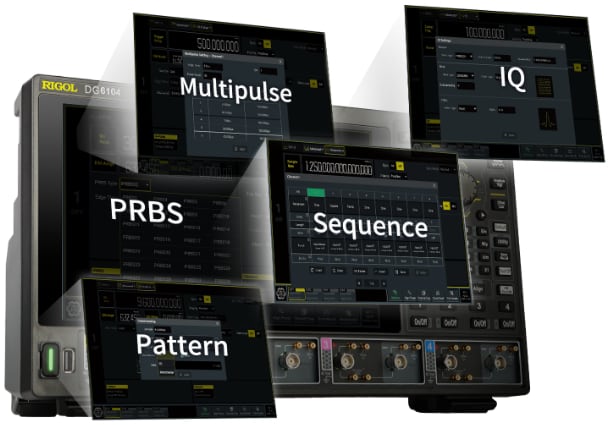Viewport: 610px width, 425px height.
Task: Toggle the yellow switch in Pattern screen header
Action: pos(207,299)
